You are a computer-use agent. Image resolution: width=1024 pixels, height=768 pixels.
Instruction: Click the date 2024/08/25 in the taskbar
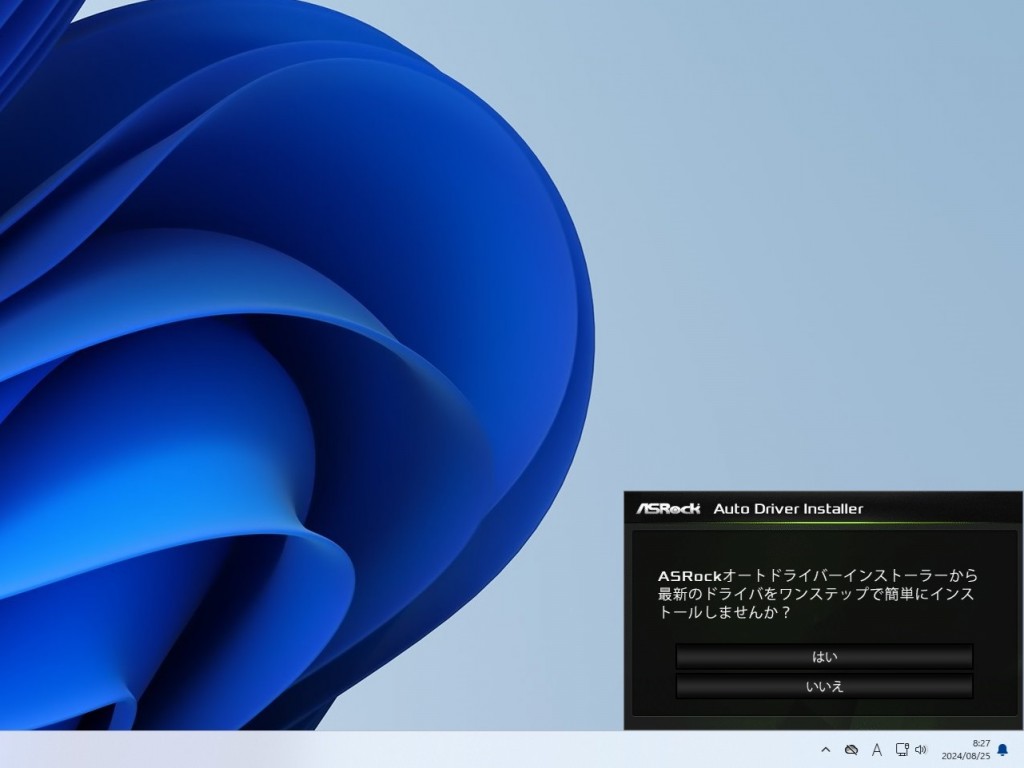pos(965,756)
